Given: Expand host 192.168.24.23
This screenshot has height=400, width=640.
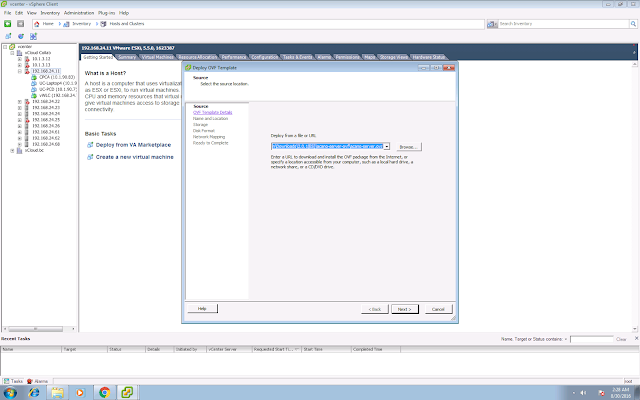Looking at the screenshot, I should (20, 108).
